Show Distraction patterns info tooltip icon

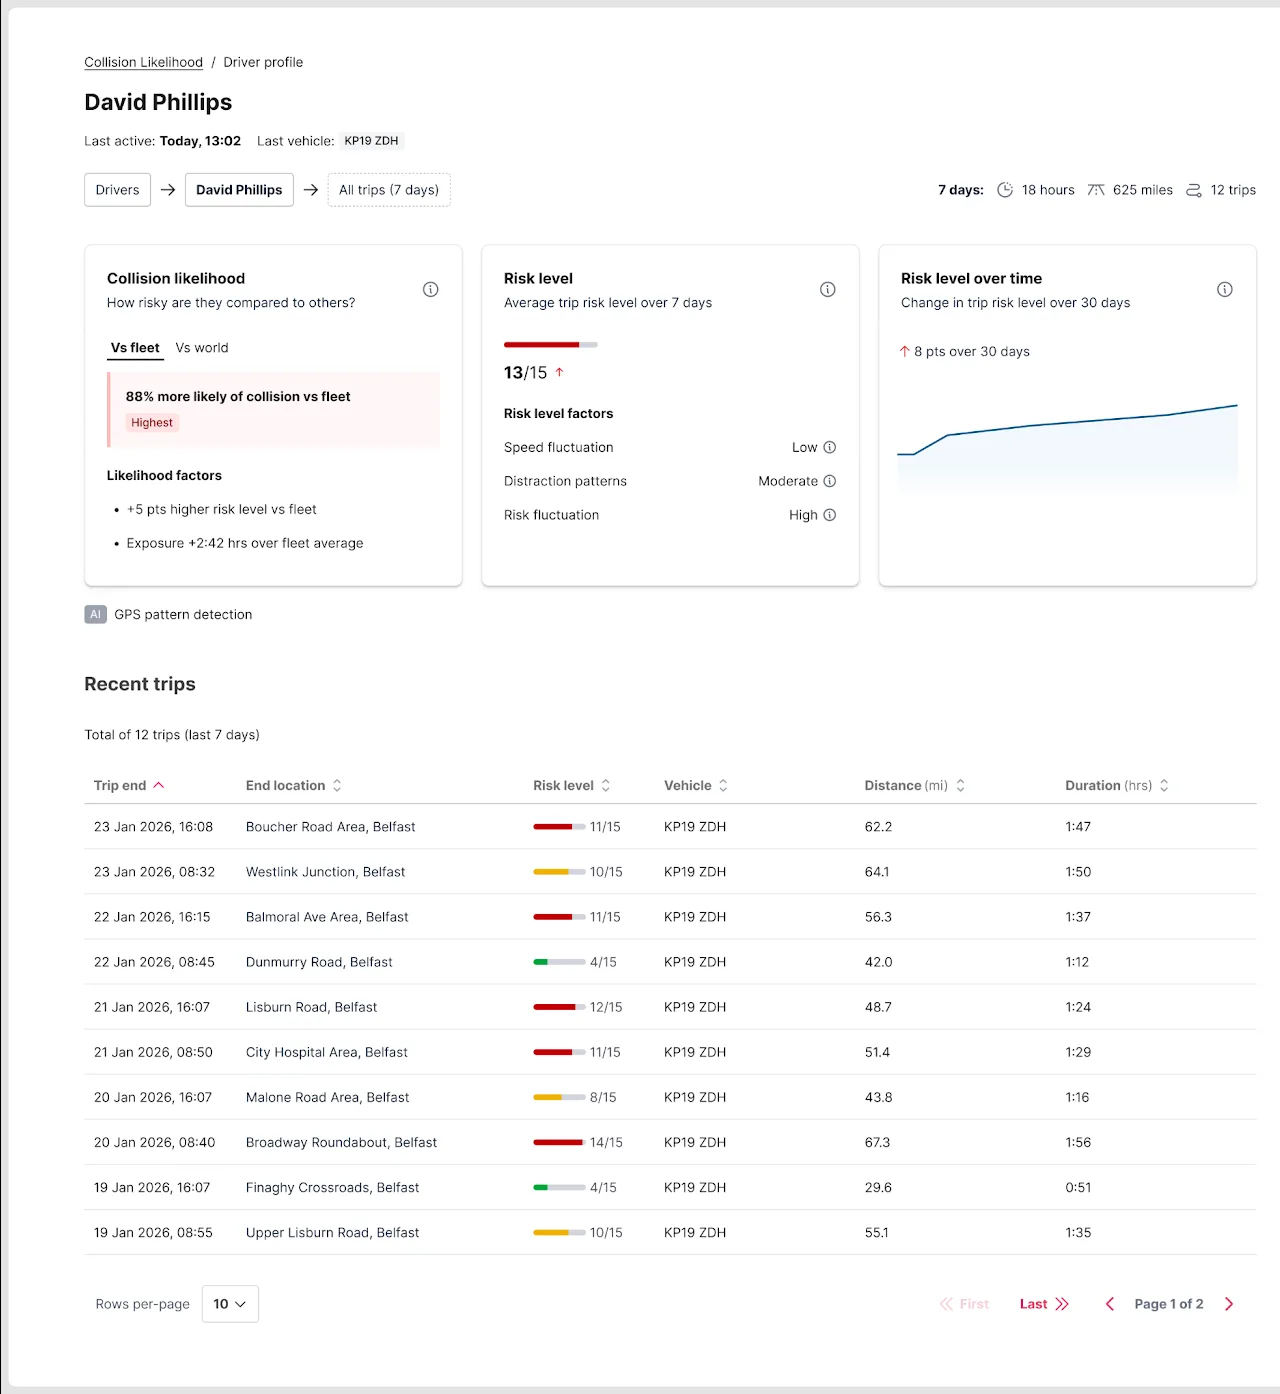click(x=829, y=481)
